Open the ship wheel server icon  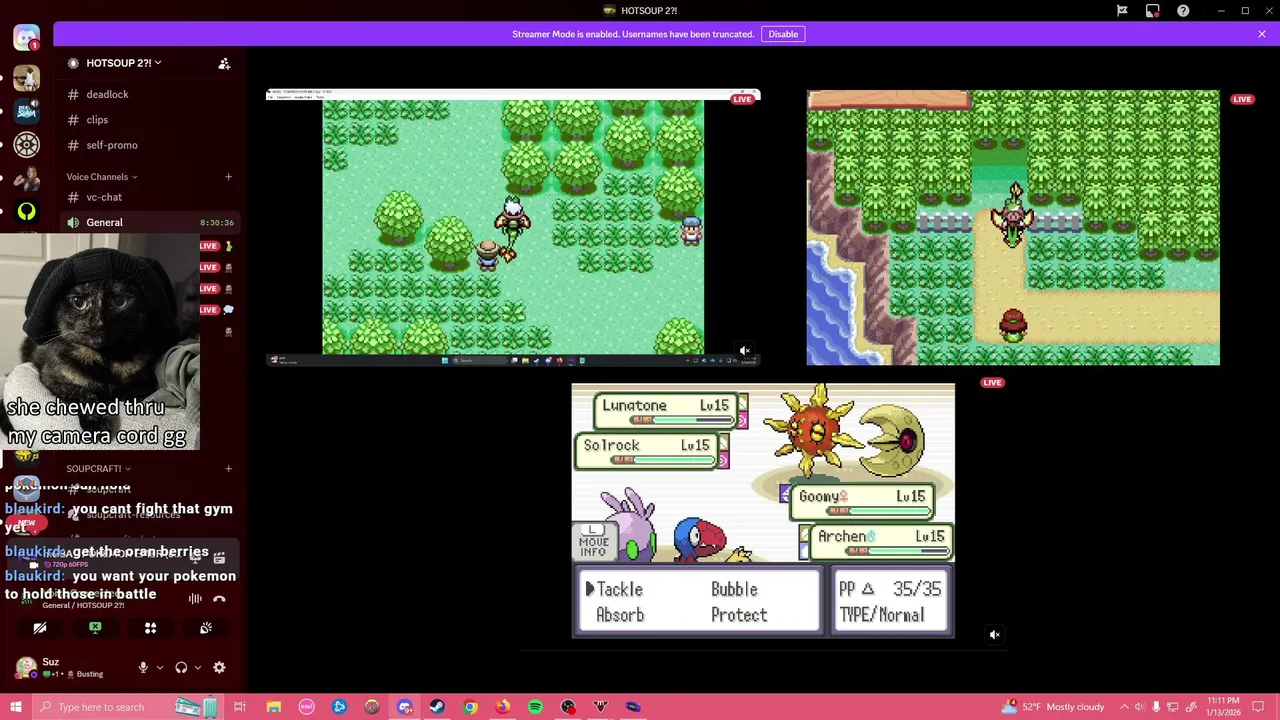click(26, 145)
